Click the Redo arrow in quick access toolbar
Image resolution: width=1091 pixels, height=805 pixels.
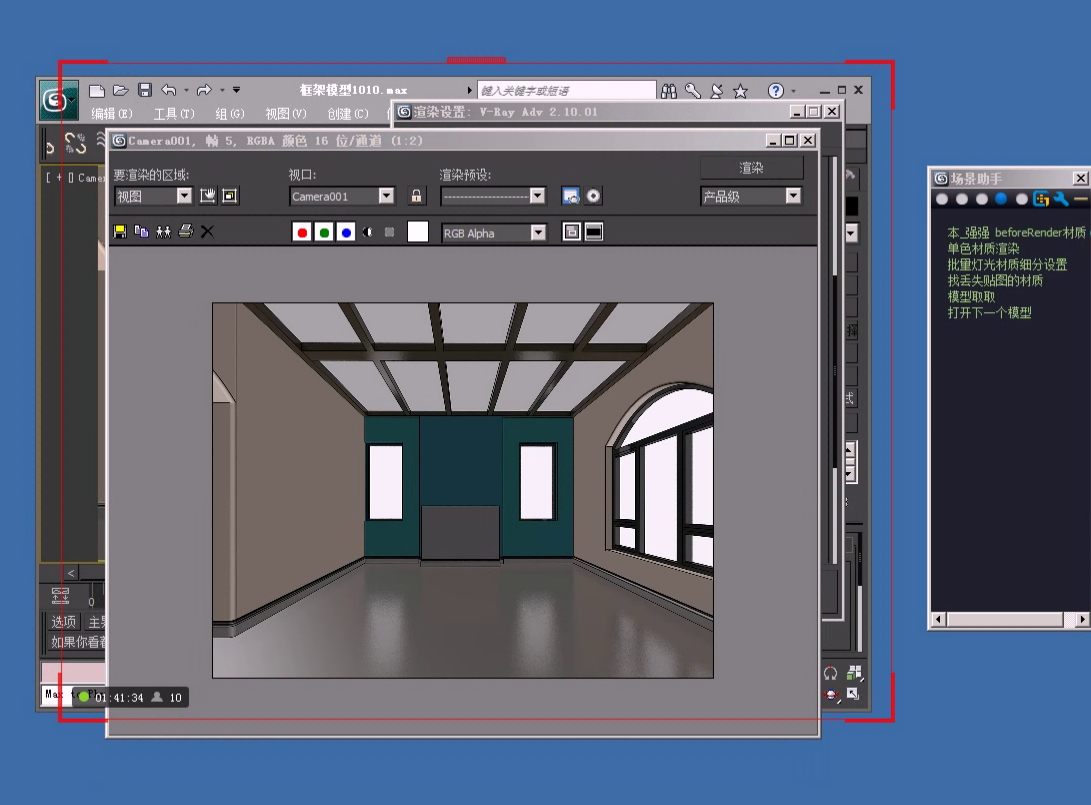click(204, 90)
